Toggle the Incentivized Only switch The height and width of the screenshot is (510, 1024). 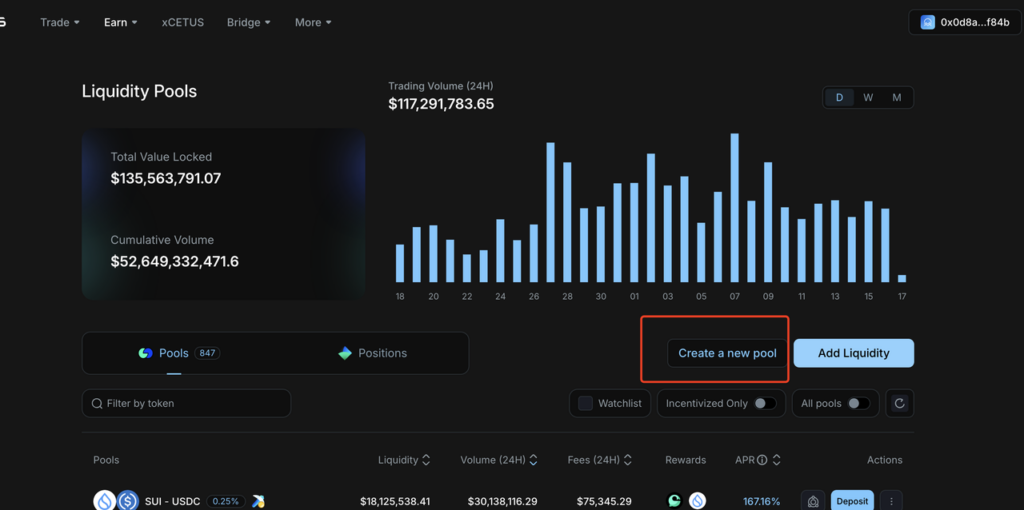[x=765, y=404]
